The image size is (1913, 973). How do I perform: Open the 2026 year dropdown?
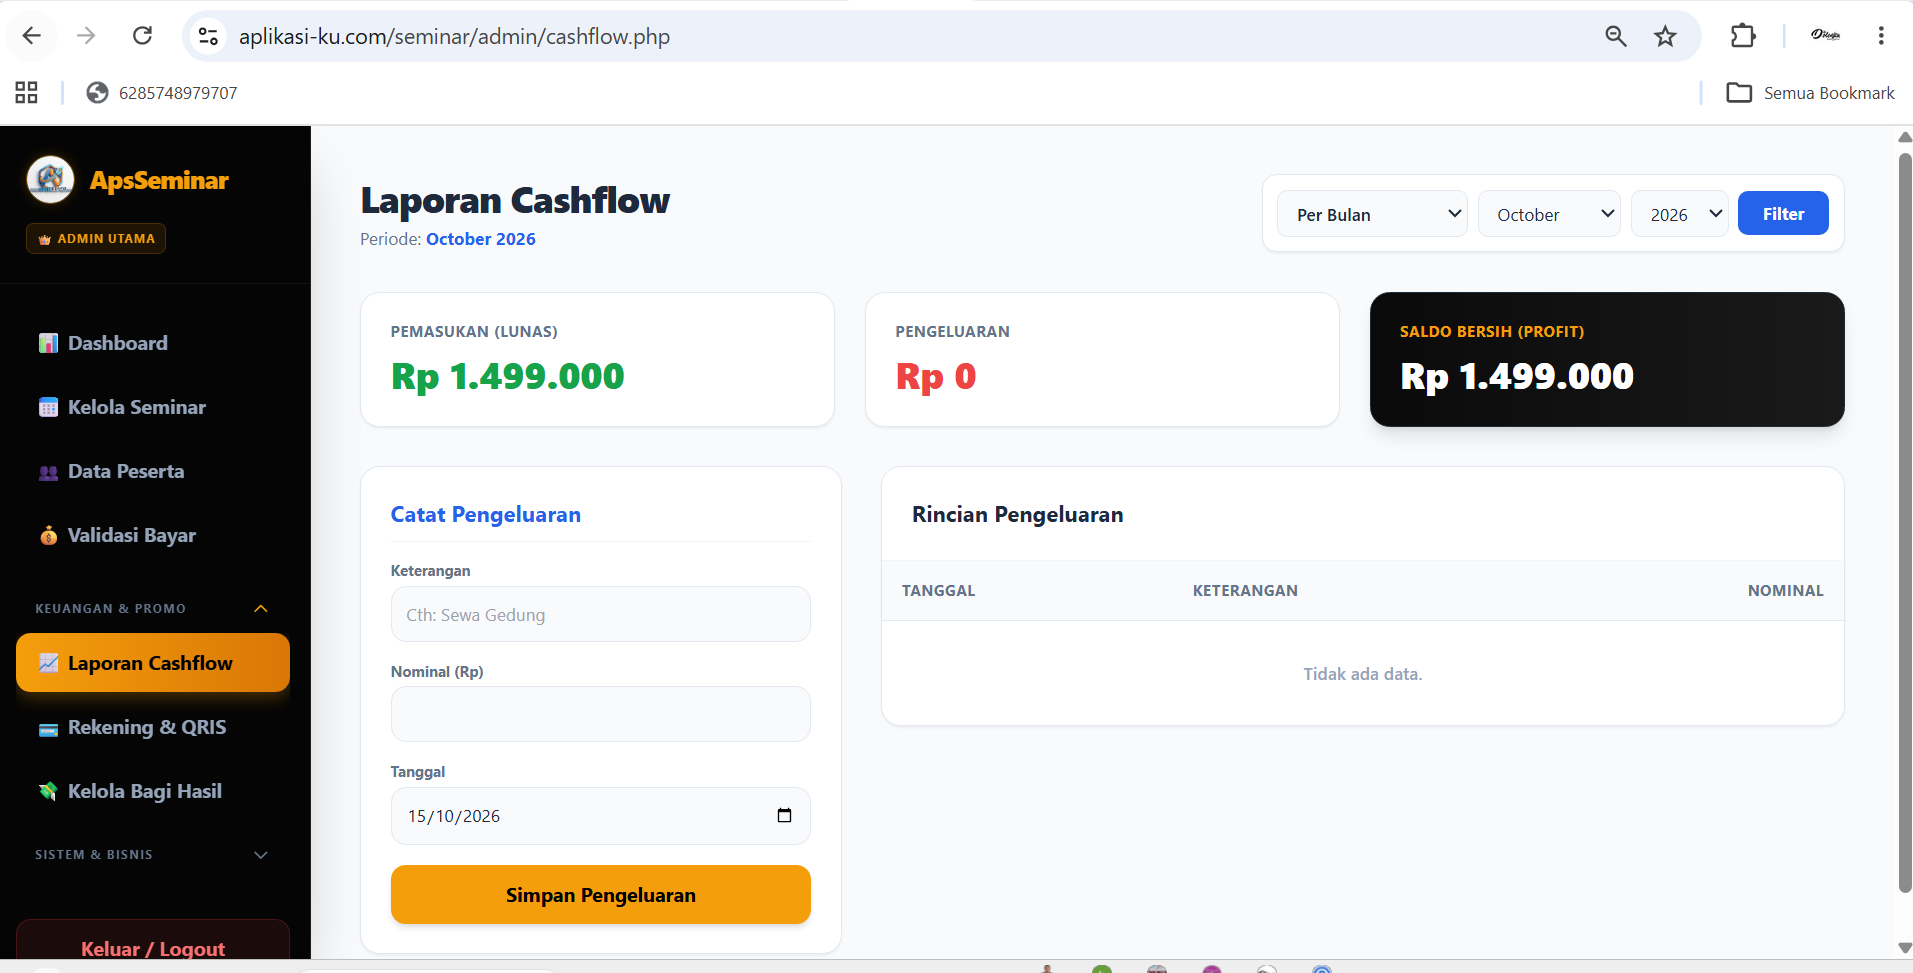point(1680,214)
